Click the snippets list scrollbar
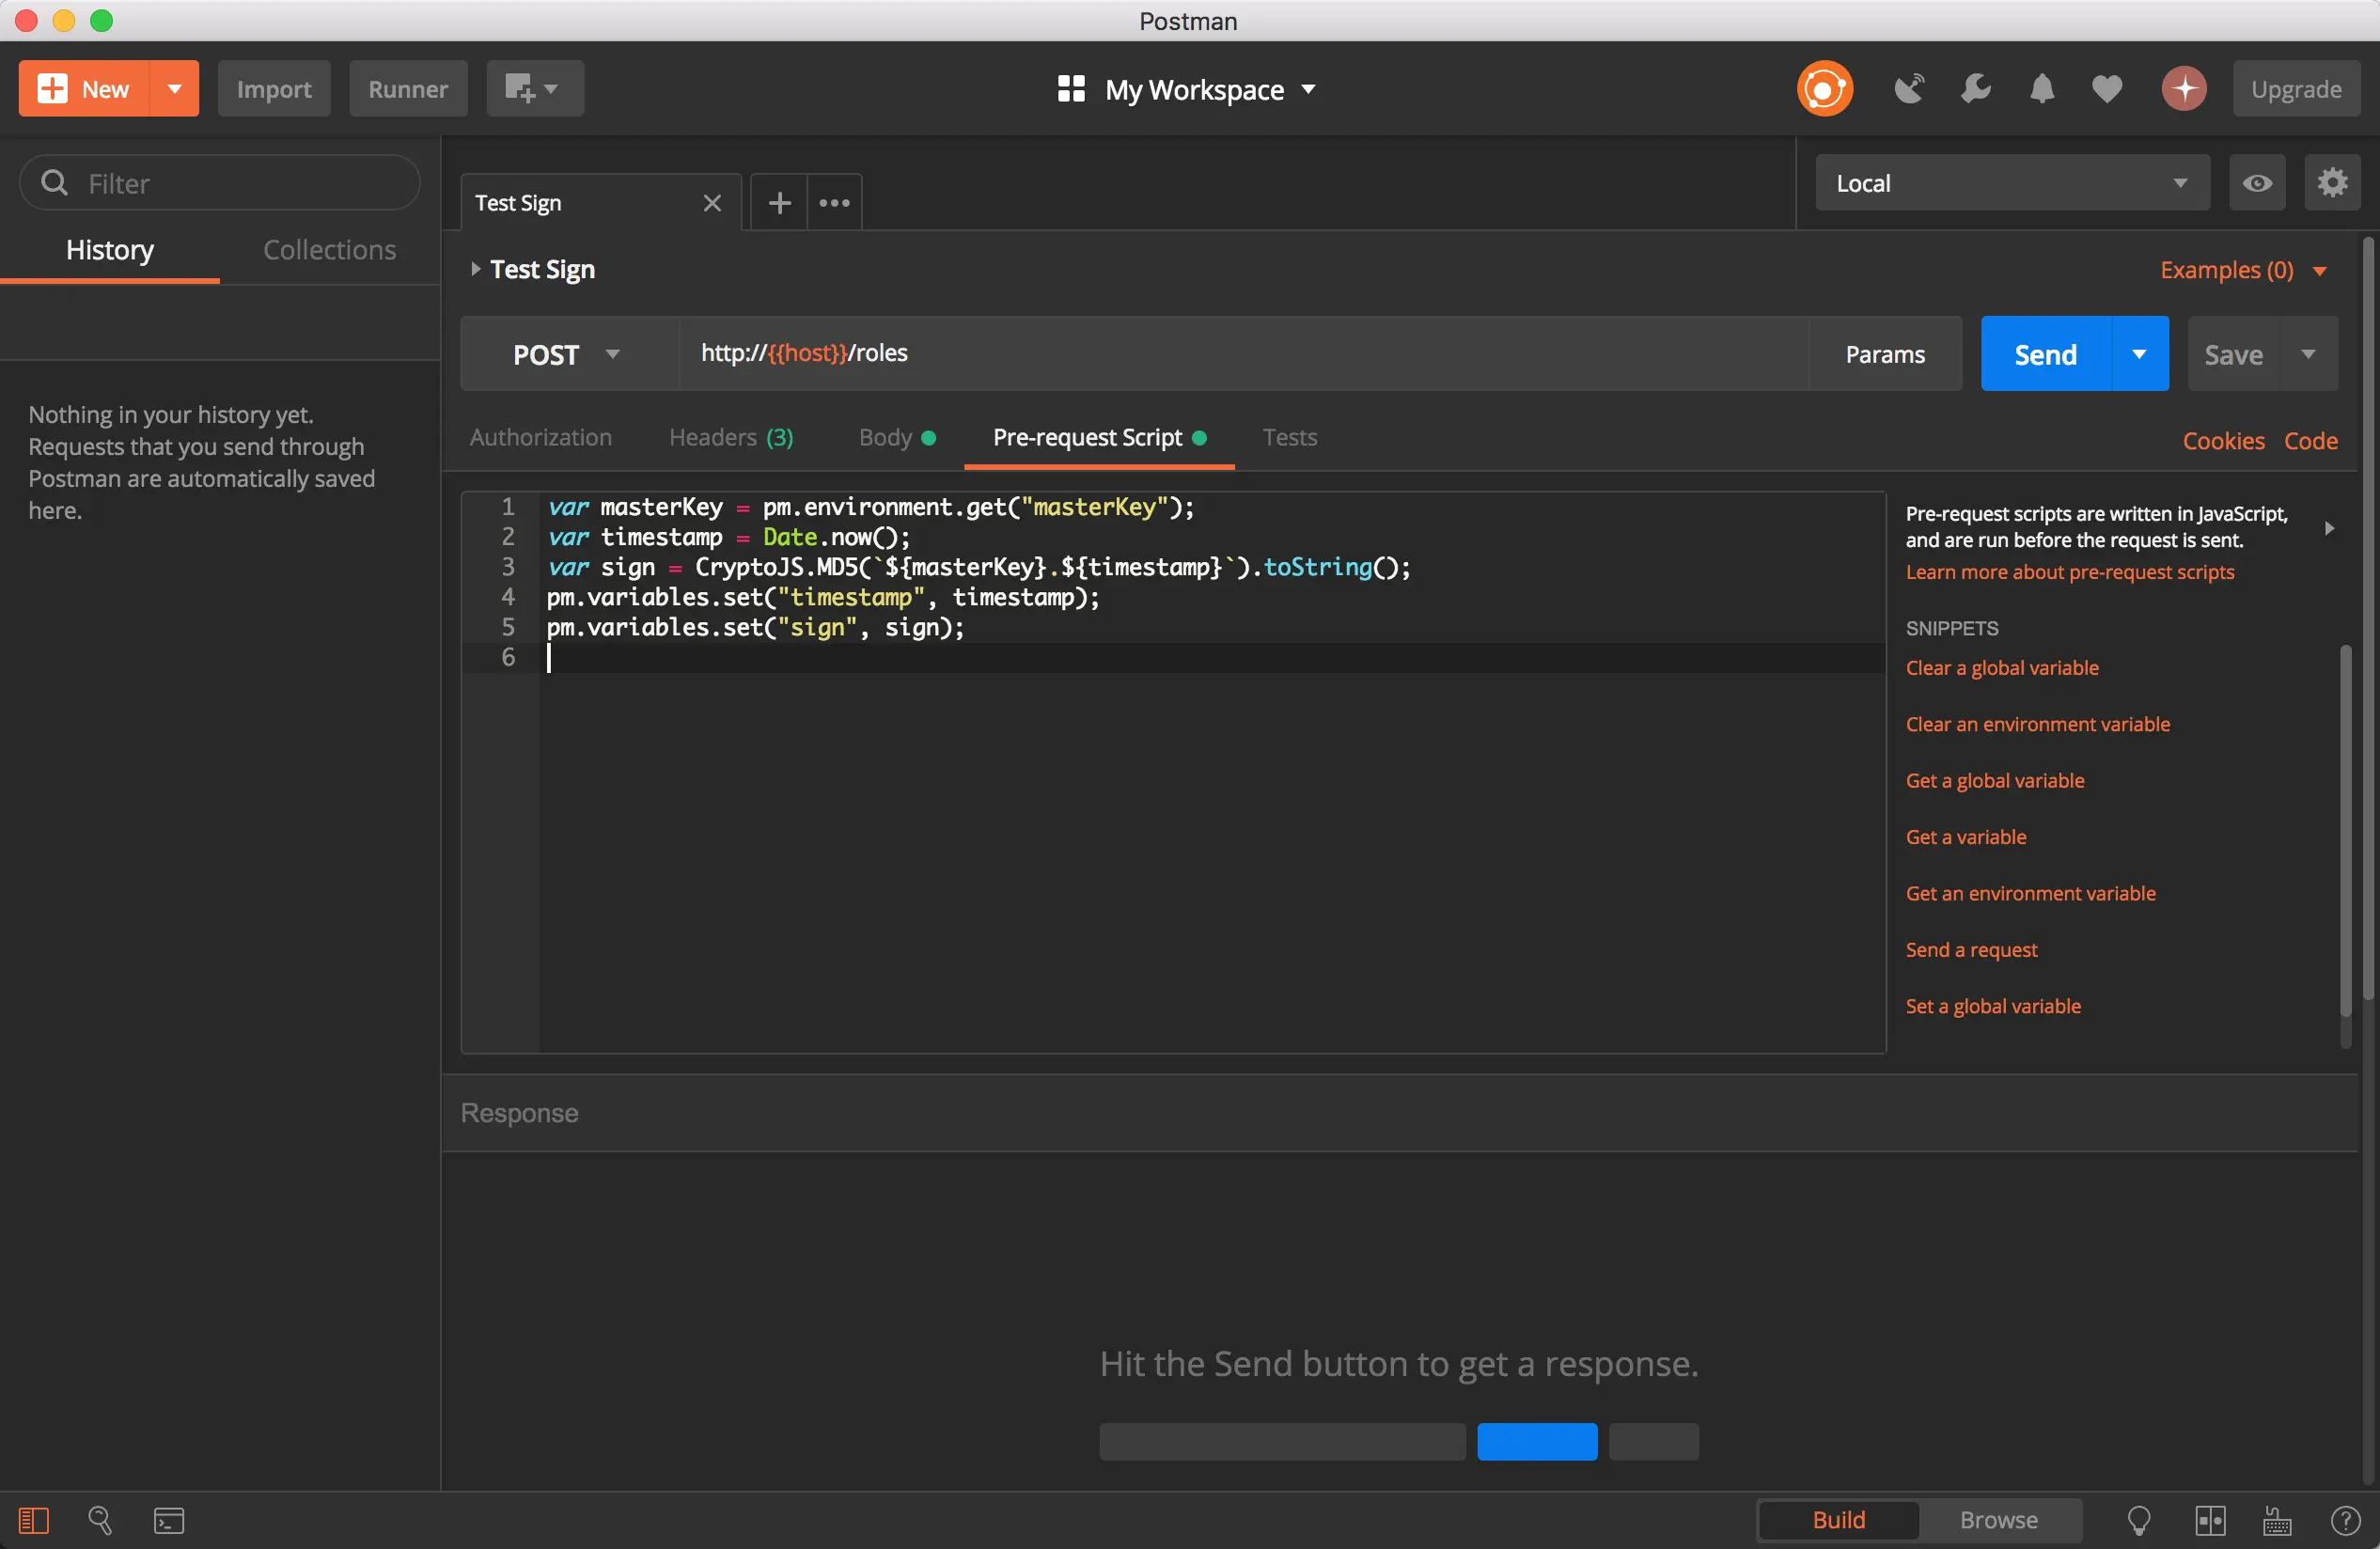Image resolution: width=2380 pixels, height=1549 pixels. [2345, 830]
